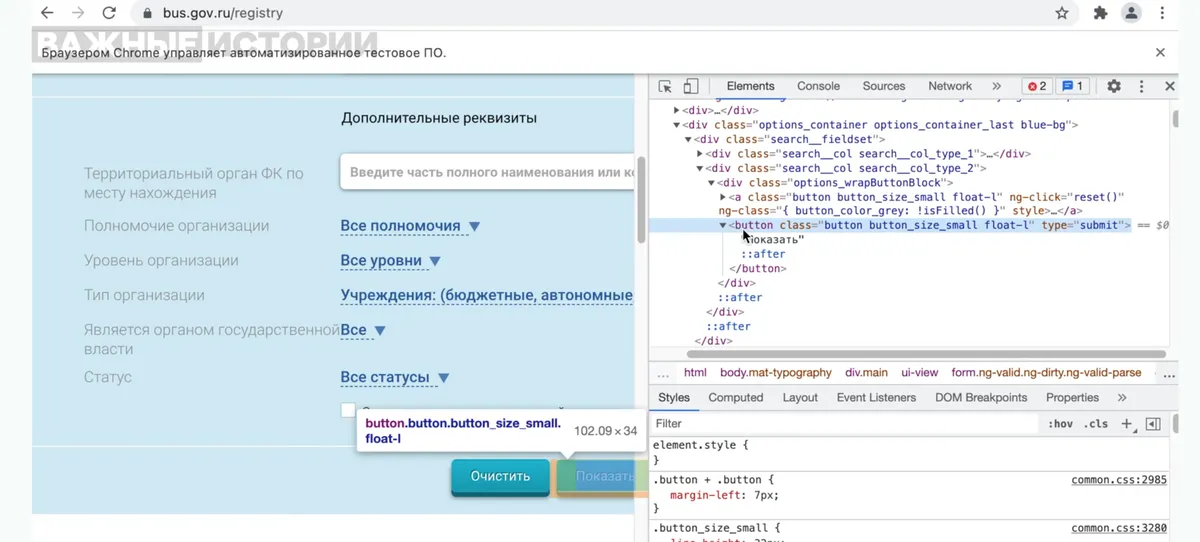Open the Тип организации Учреждения dropdown
The height and width of the screenshot is (542, 1200).
pos(487,295)
